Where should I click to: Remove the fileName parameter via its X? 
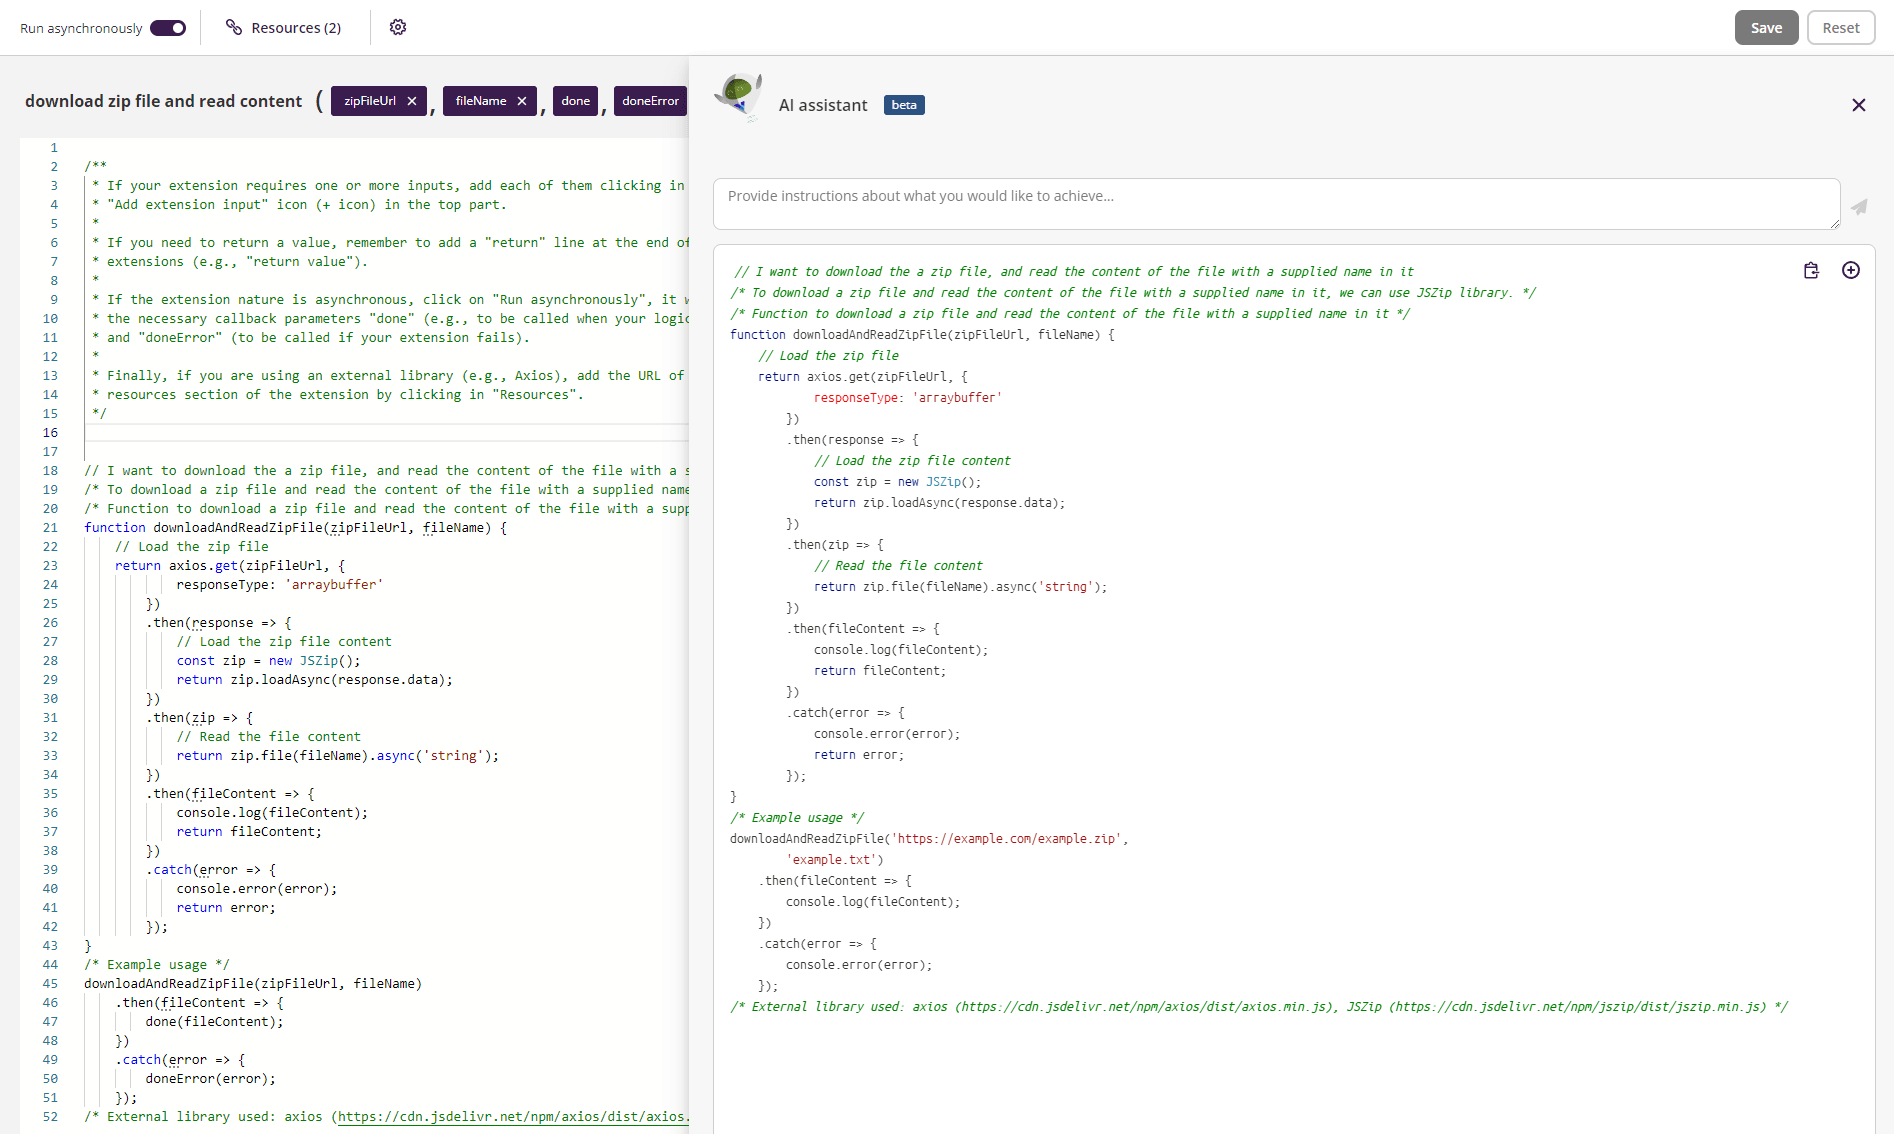tap(521, 100)
